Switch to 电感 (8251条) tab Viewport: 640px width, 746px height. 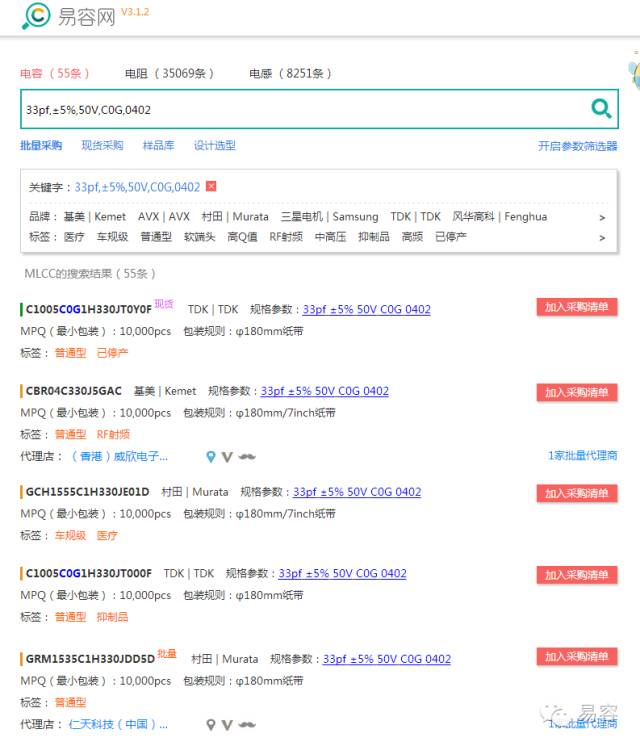pos(290,73)
